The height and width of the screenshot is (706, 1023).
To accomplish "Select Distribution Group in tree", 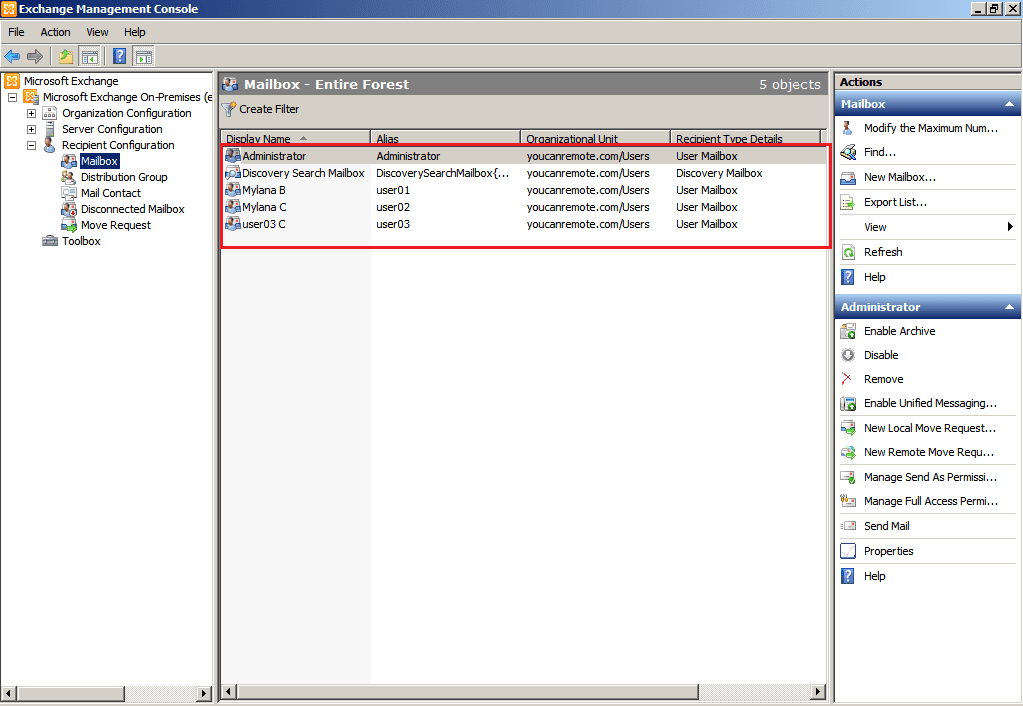I will [124, 177].
